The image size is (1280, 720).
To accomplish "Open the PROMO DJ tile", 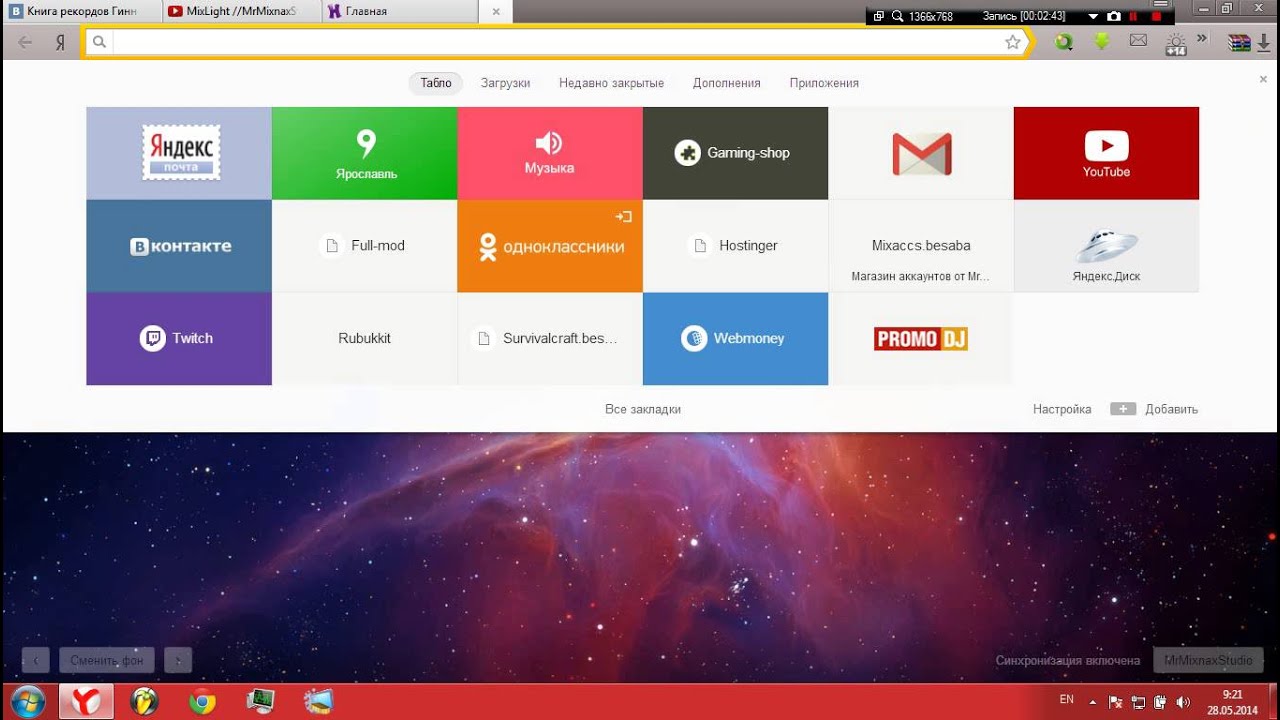I will click(921, 339).
